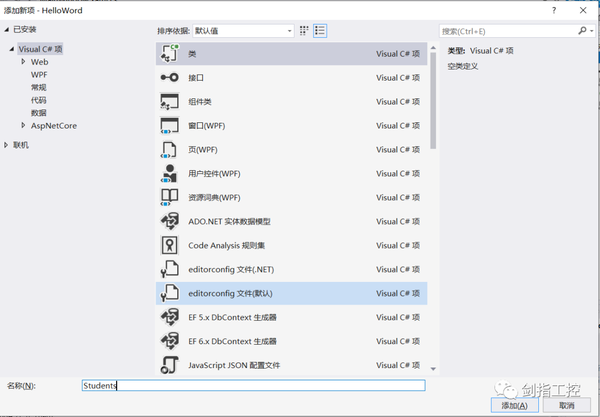Close the 添加新项 dialog
600x417 pixels.
[x=583, y=10]
